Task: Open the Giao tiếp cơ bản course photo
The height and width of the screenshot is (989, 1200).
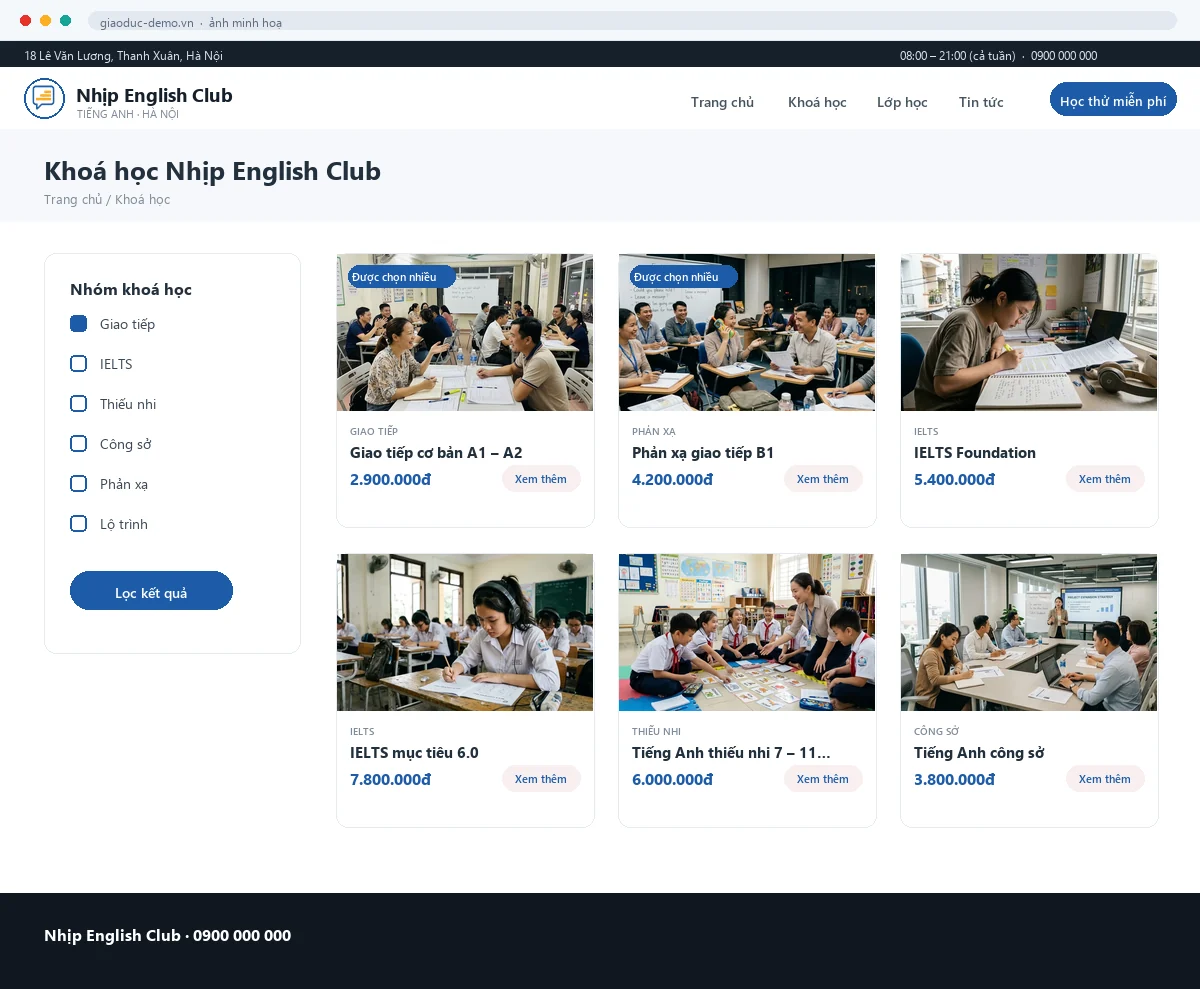Action: pyautogui.click(x=465, y=332)
